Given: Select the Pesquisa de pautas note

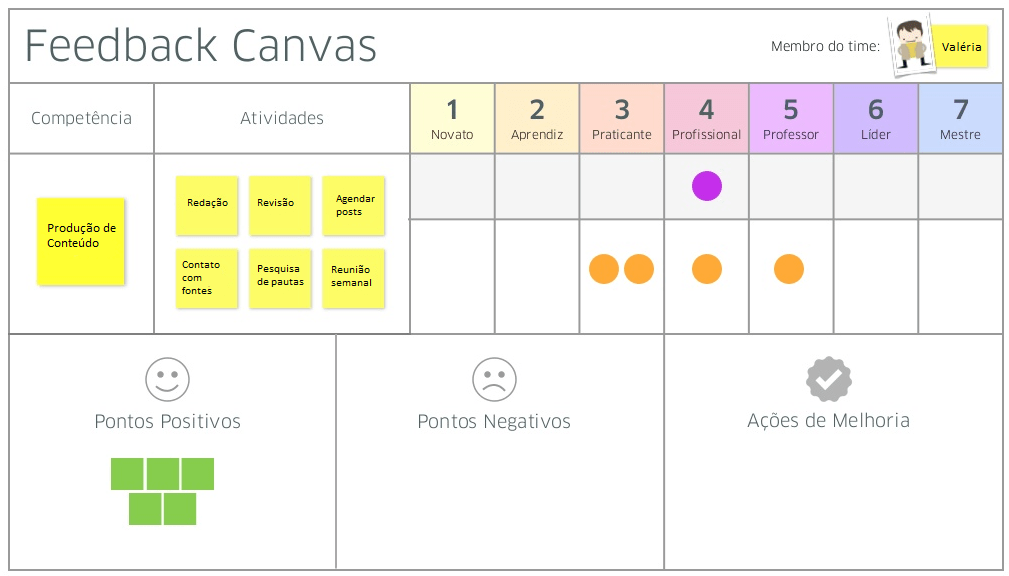Looking at the screenshot, I should click(280, 278).
